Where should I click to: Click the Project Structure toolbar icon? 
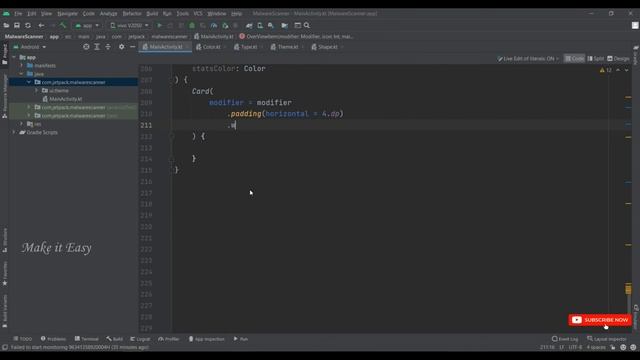284,25
